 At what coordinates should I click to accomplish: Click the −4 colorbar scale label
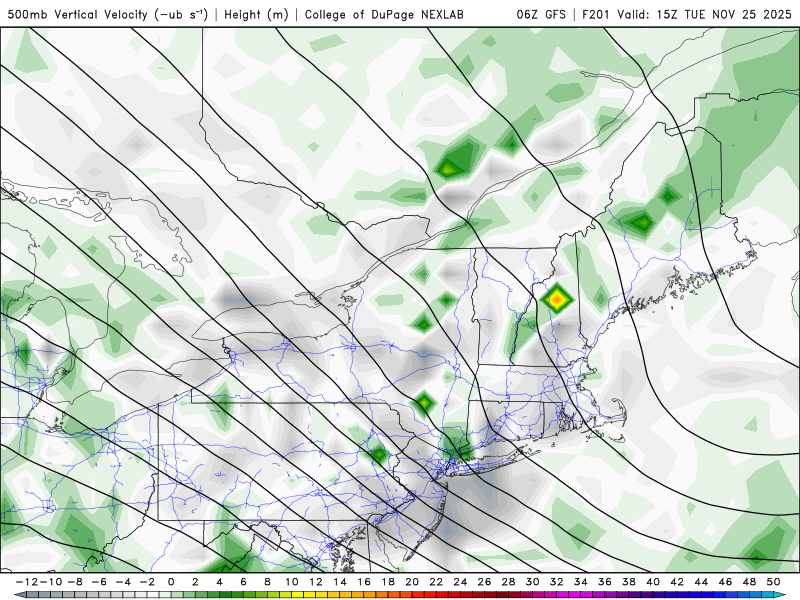click(x=123, y=582)
